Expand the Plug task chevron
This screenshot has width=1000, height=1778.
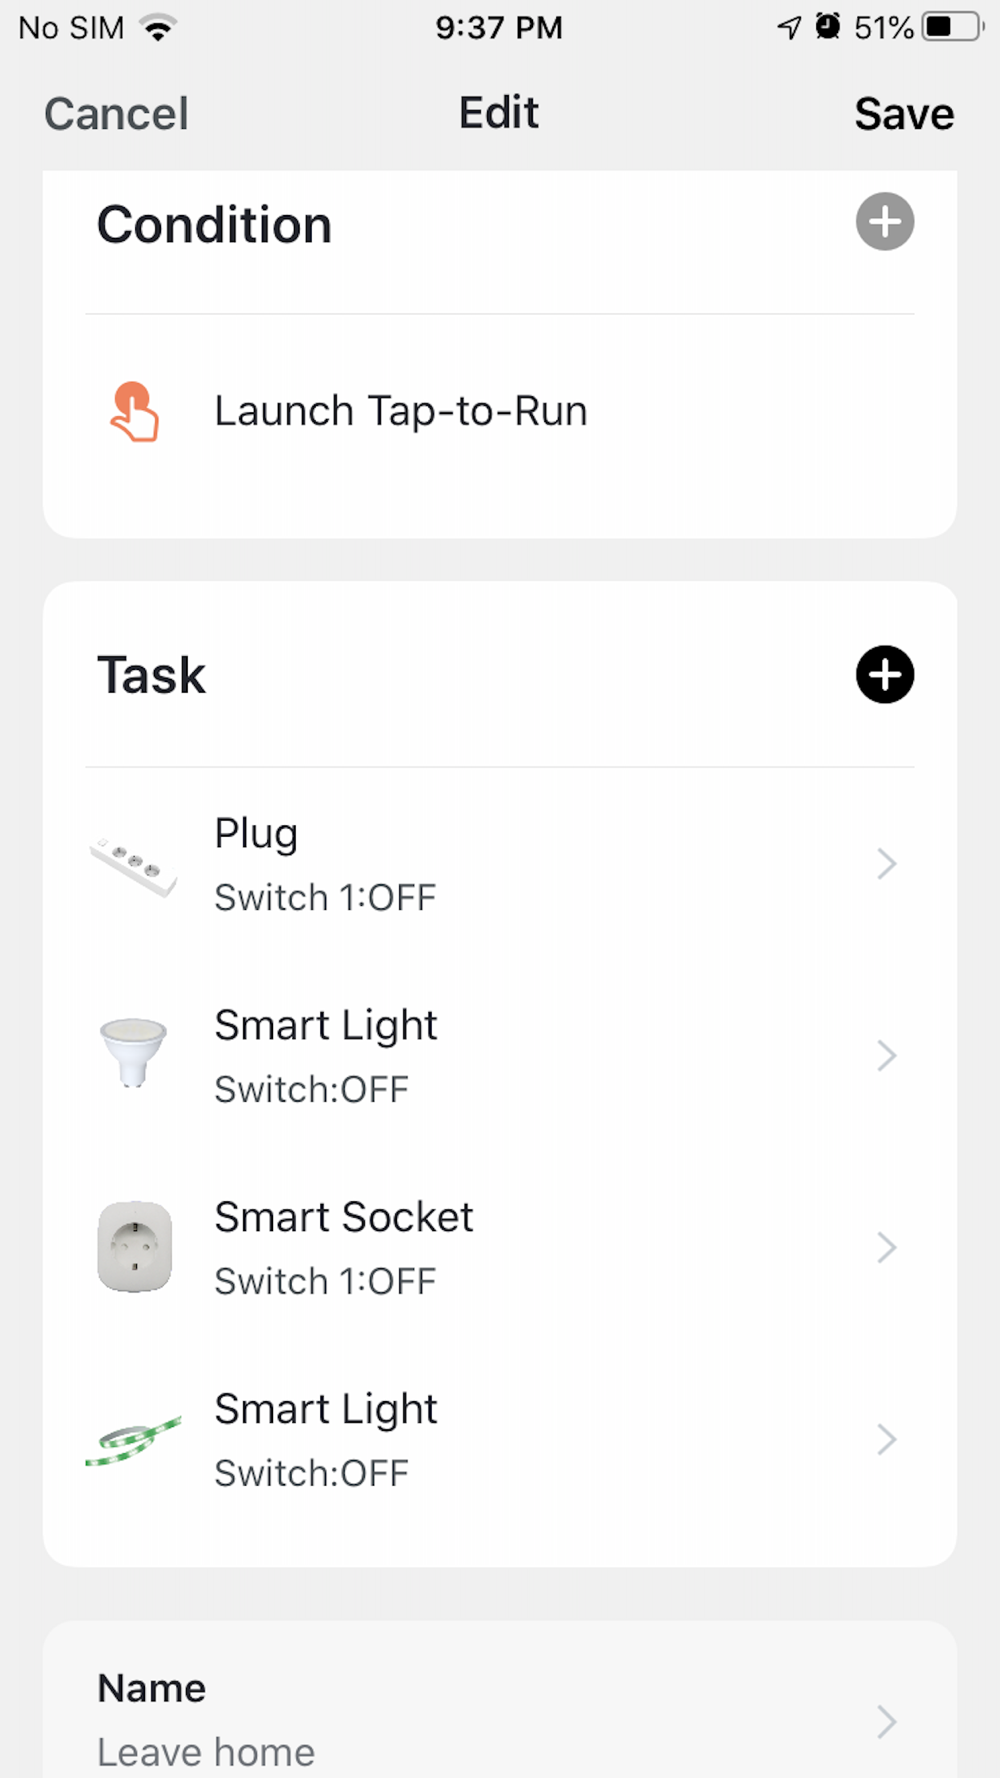pos(886,864)
